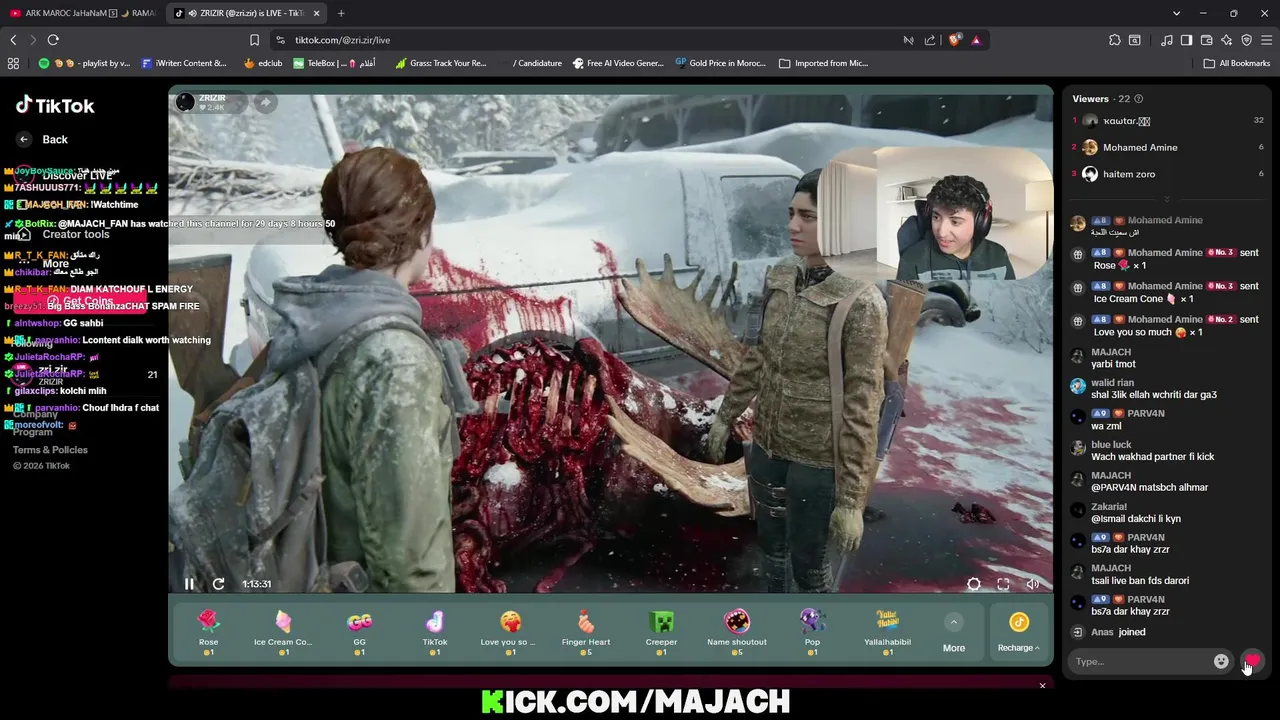
Task: Click the streamer ZRIZIR avatar in player
Action: point(185,102)
